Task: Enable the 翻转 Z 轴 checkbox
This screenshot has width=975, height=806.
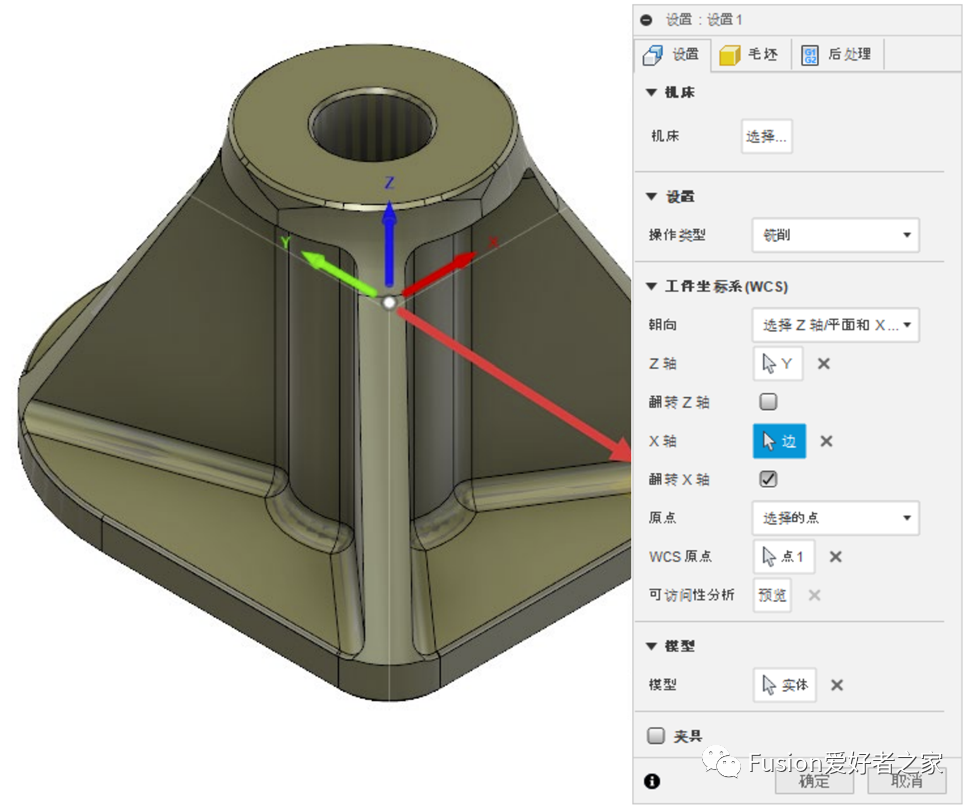Action: coord(768,402)
